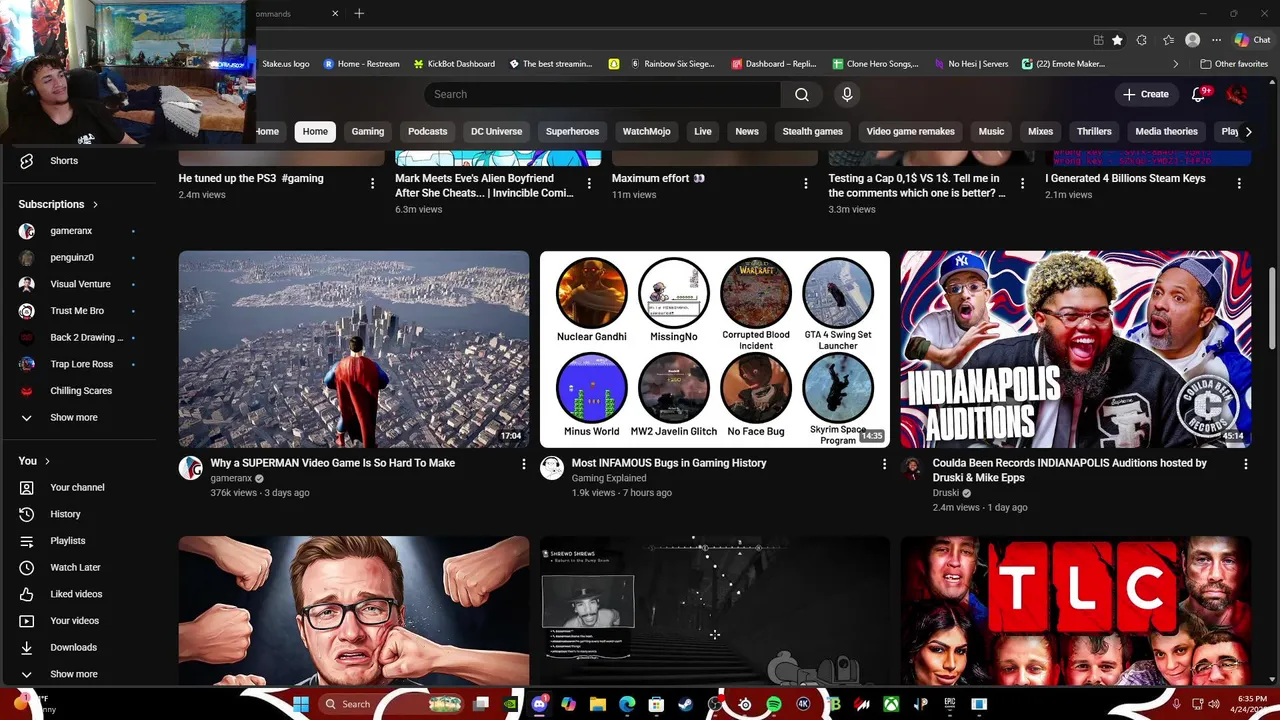Open options for 'Maximum effort' short
The image size is (1280, 720).
(x=805, y=183)
